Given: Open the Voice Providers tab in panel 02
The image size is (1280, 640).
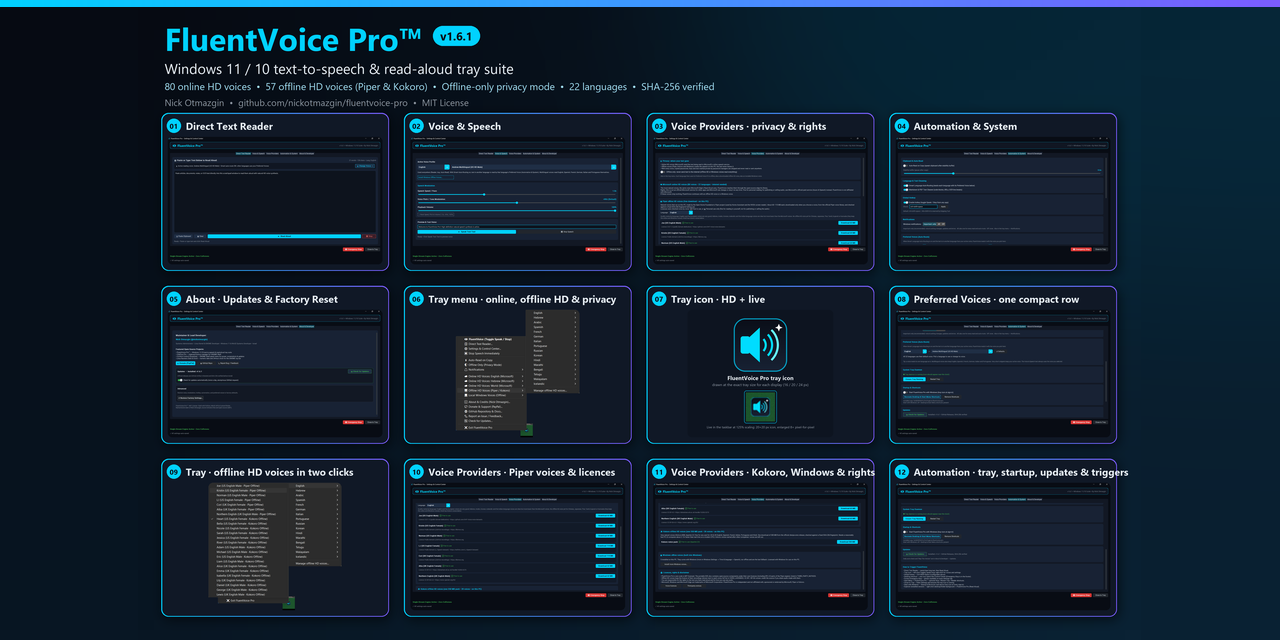Looking at the screenshot, I should [515, 153].
